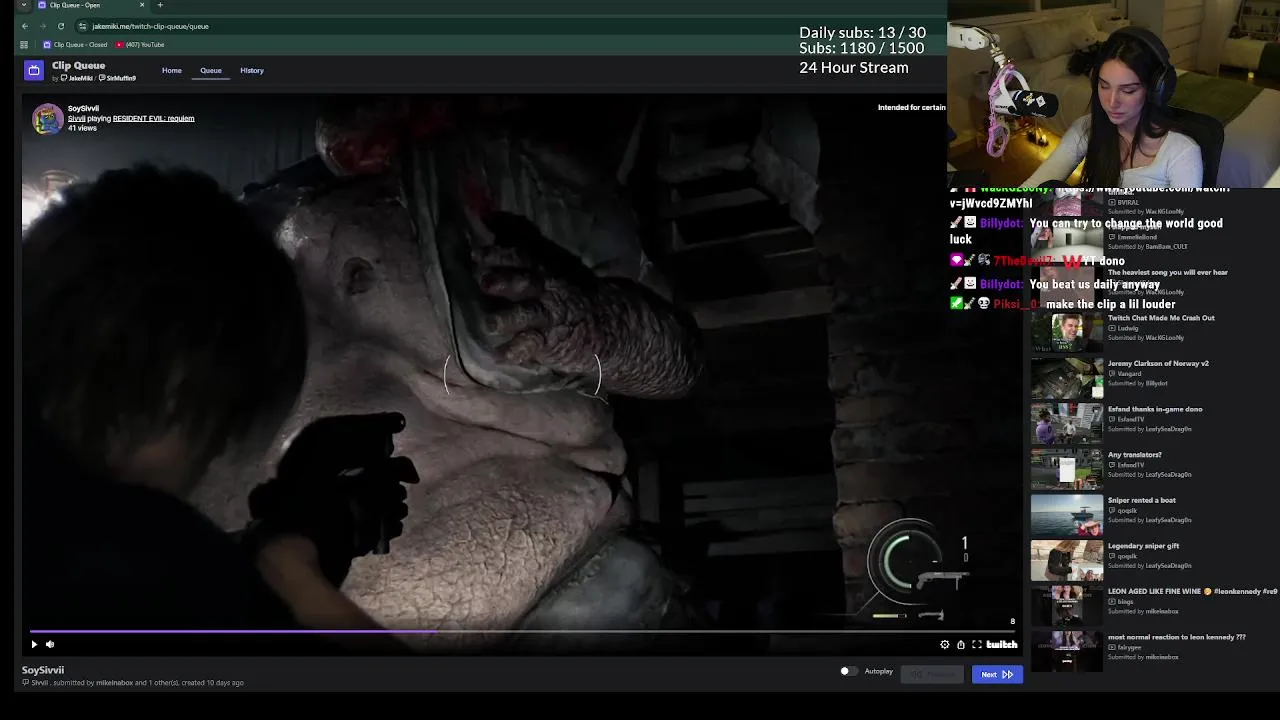Click SoySivvii title below the player
Screen dimensions: 1280x720
[x=43, y=670]
